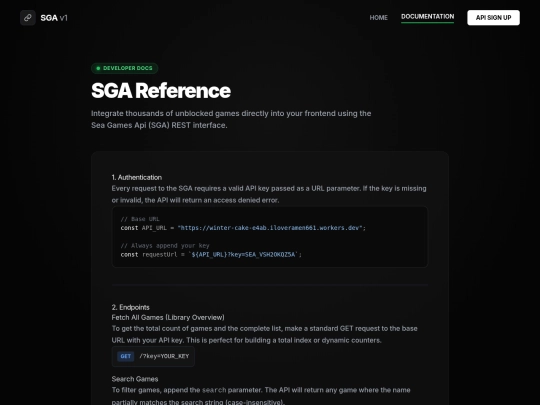
Task: Click the '2. Endpoints' heading
Action: (131, 307)
